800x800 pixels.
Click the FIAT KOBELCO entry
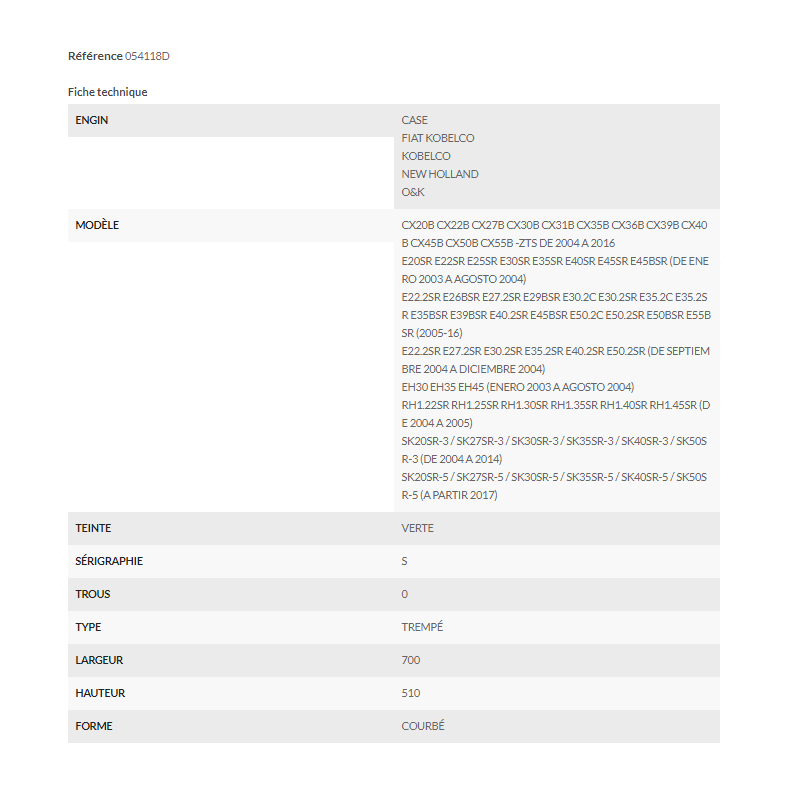click(438, 138)
